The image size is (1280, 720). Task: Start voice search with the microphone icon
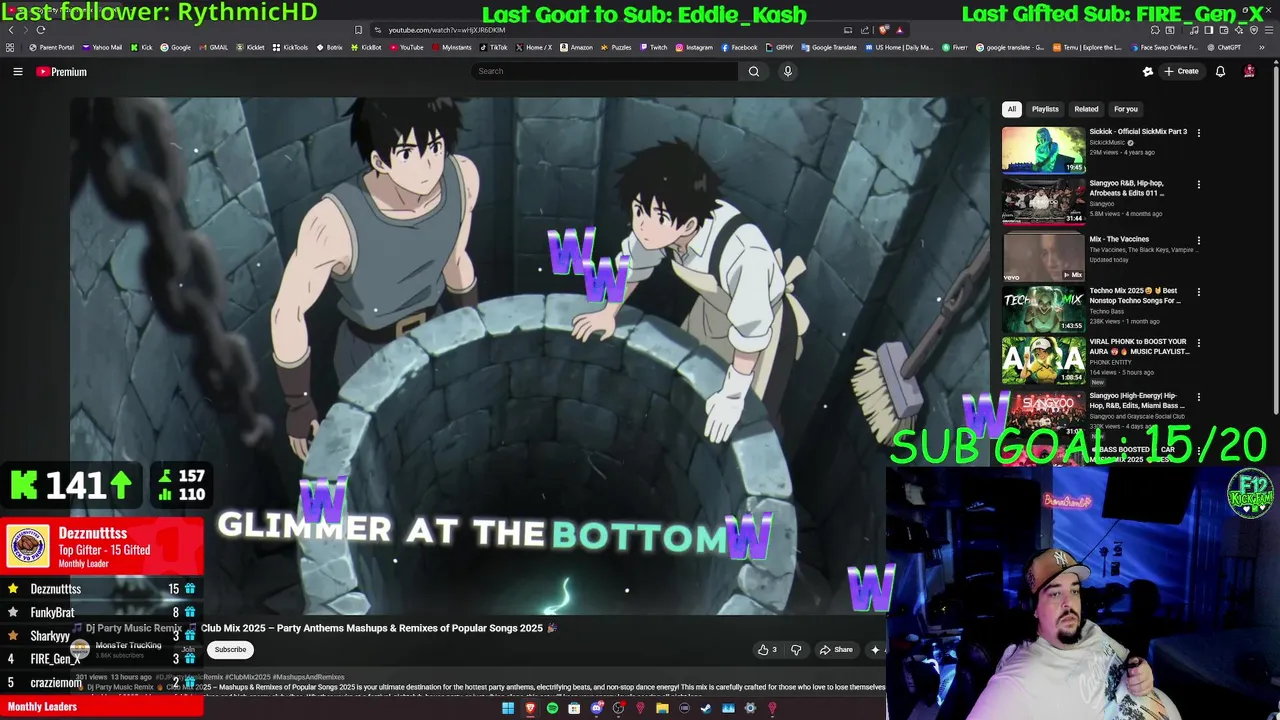[x=788, y=71]
